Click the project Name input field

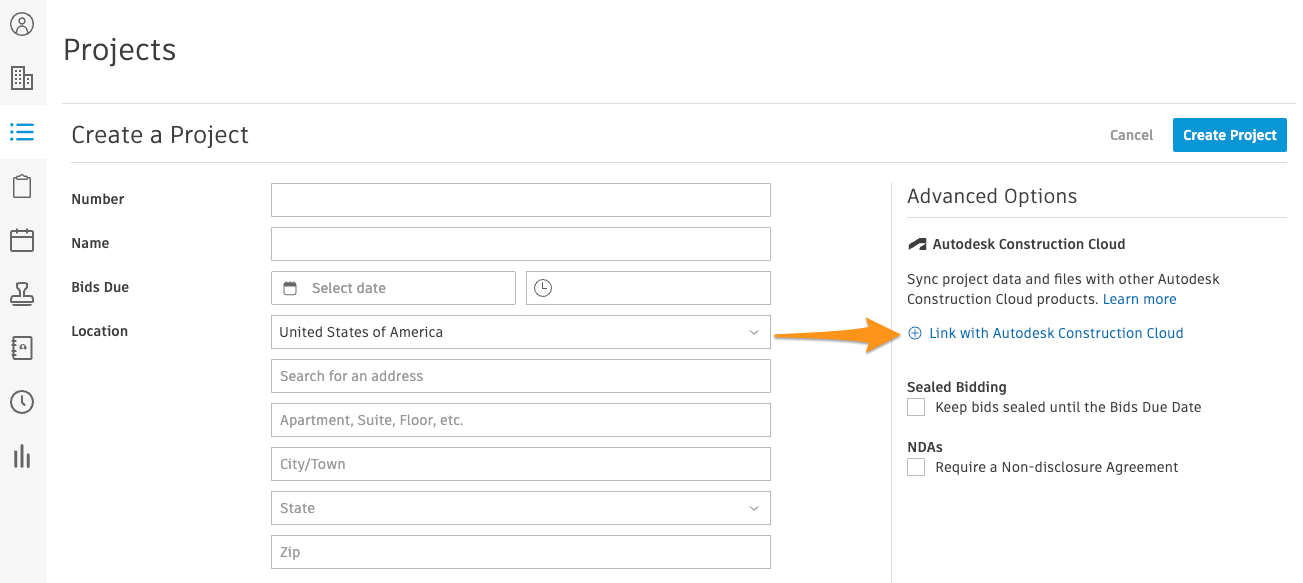pyautogui.click(x=521, y=244)
